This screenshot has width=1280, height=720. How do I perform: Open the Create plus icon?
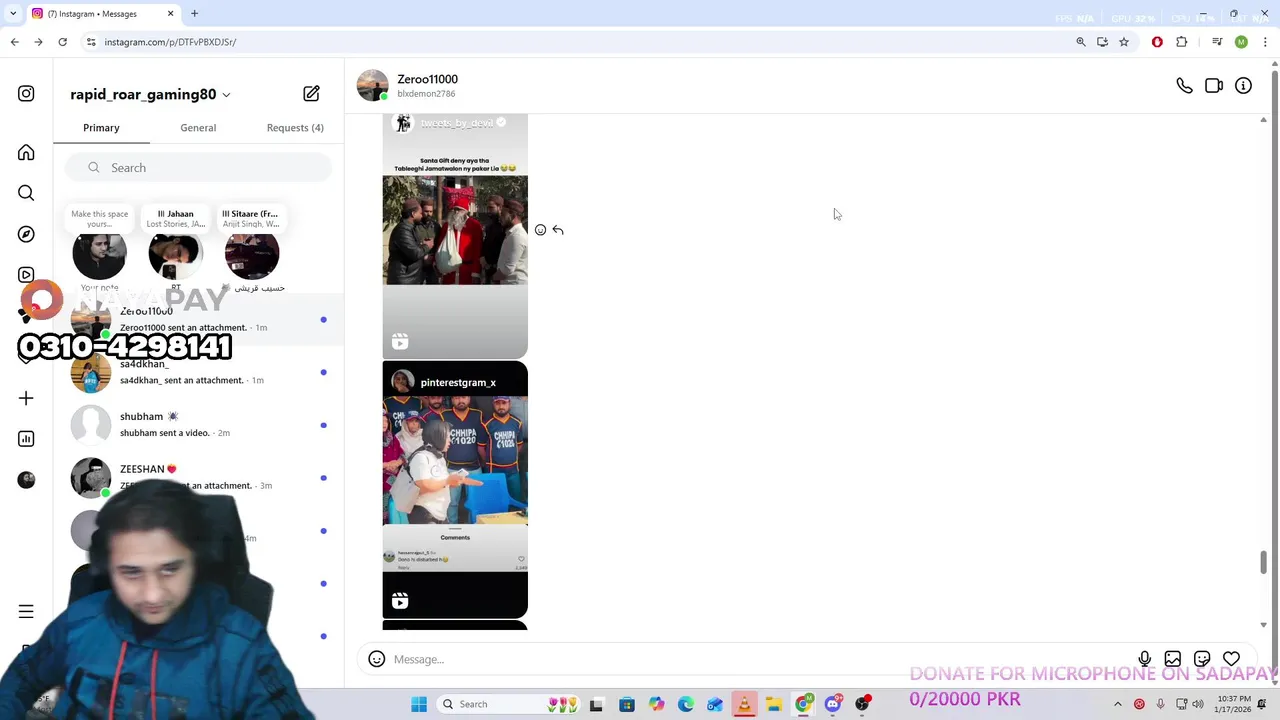26,398
